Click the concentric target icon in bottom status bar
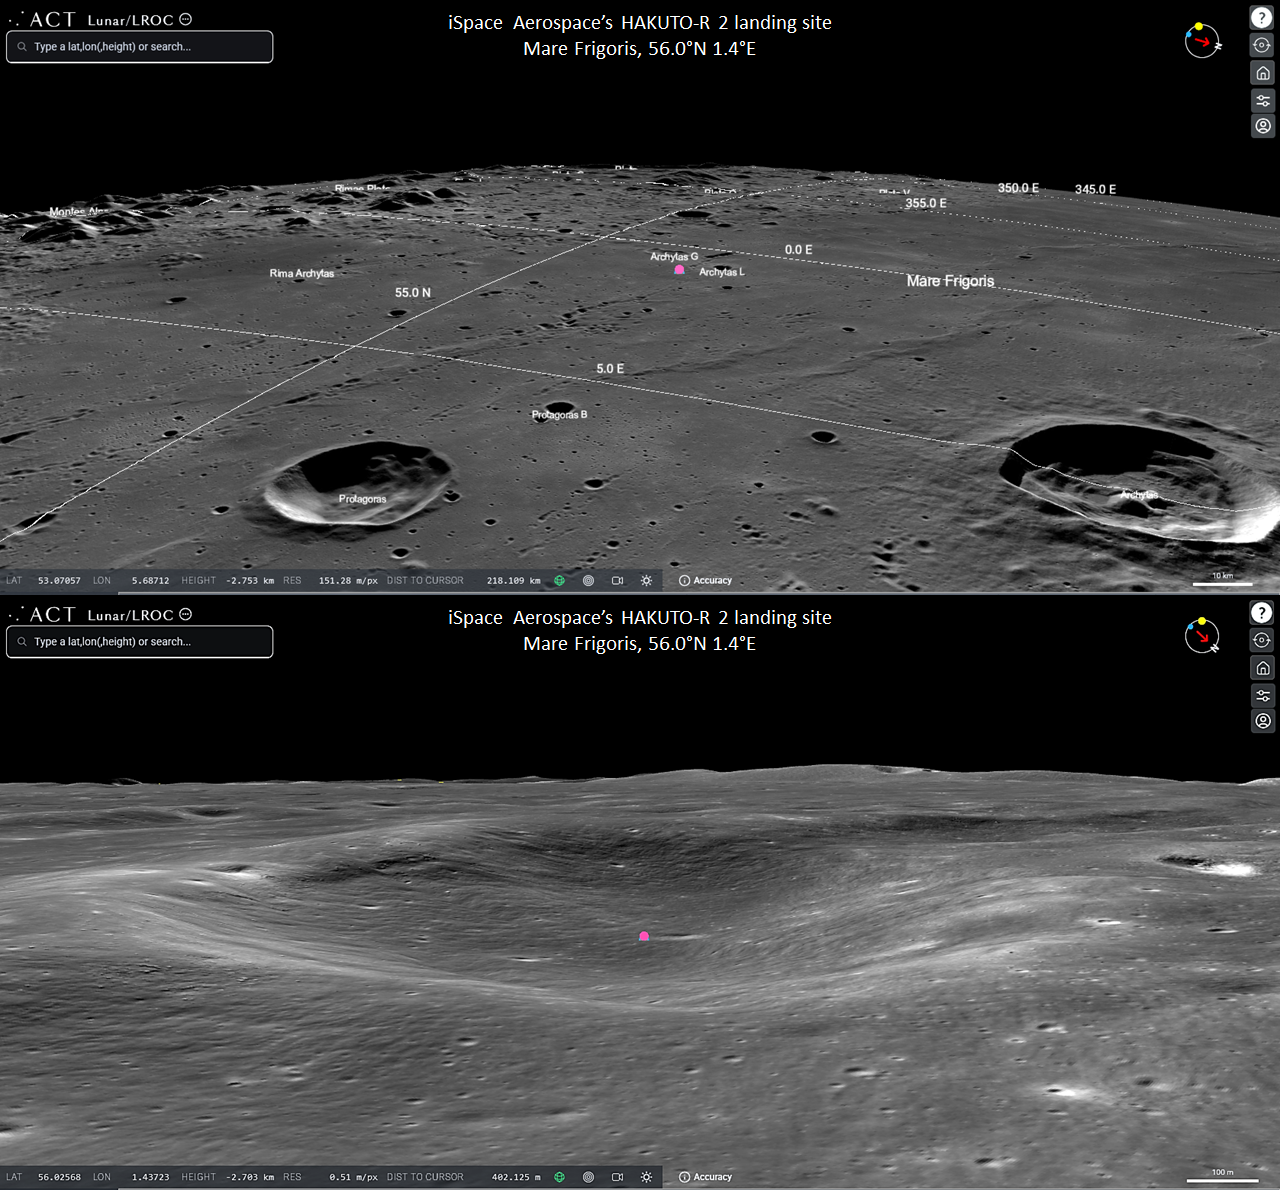Viewport: 1280px width, 1190px height. click(589, 1177)
